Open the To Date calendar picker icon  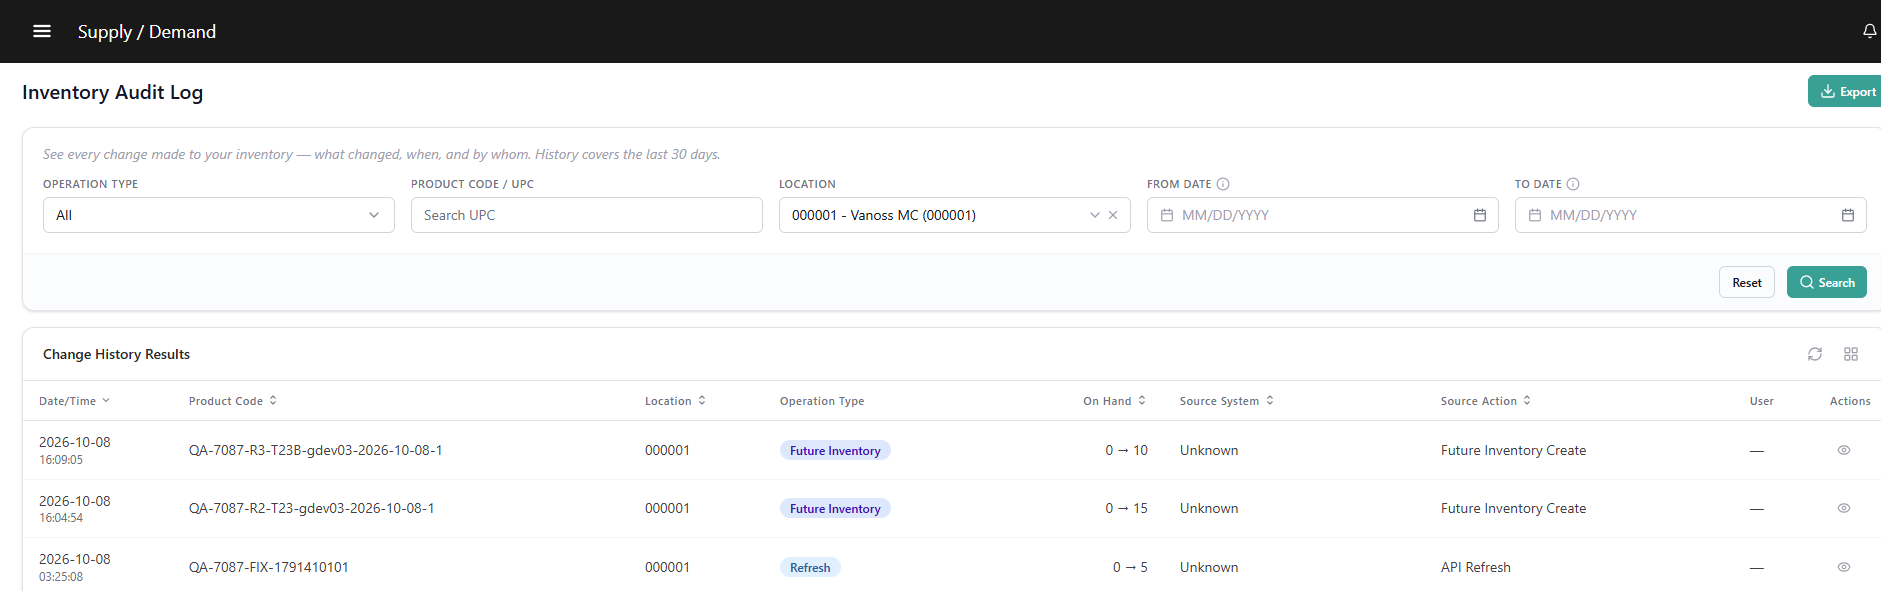point(1848,215)
